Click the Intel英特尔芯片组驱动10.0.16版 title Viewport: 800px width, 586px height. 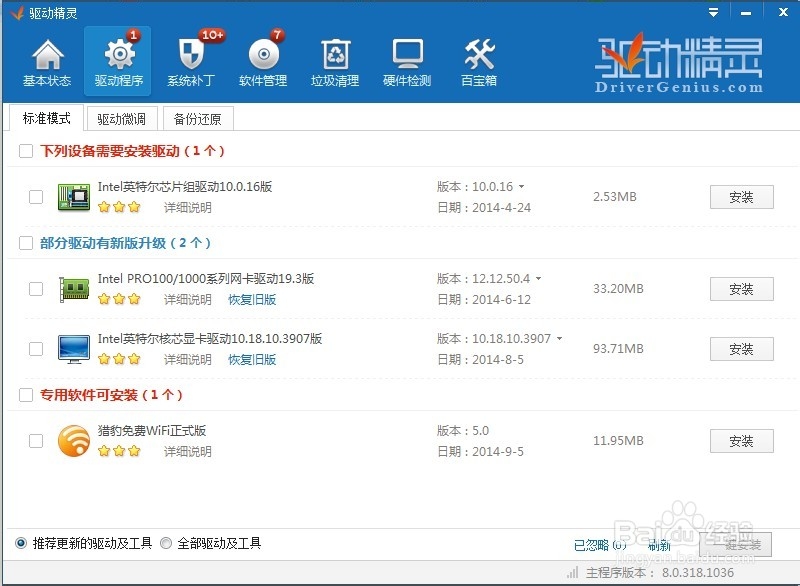pyautogui.click(x=185, y=187)
